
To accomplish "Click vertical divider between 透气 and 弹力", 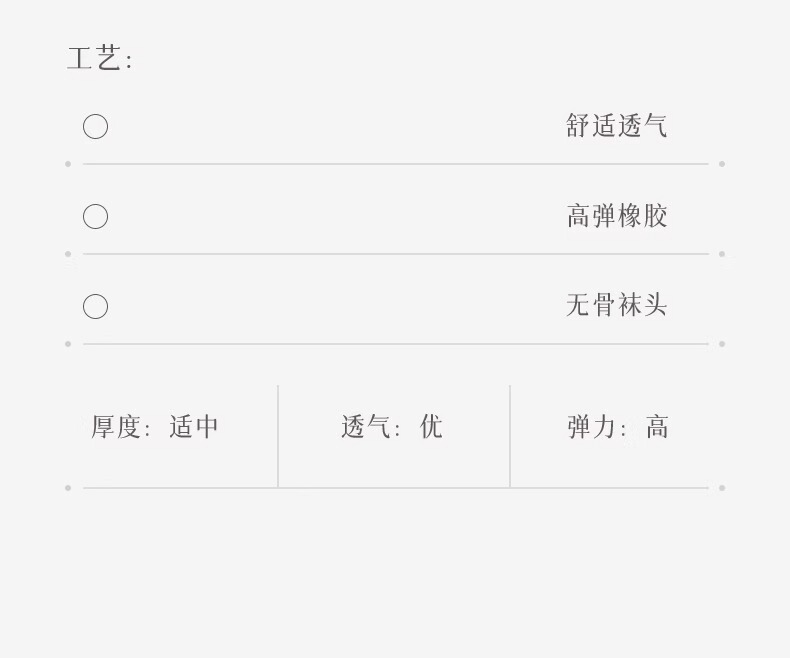I will 510,436.
